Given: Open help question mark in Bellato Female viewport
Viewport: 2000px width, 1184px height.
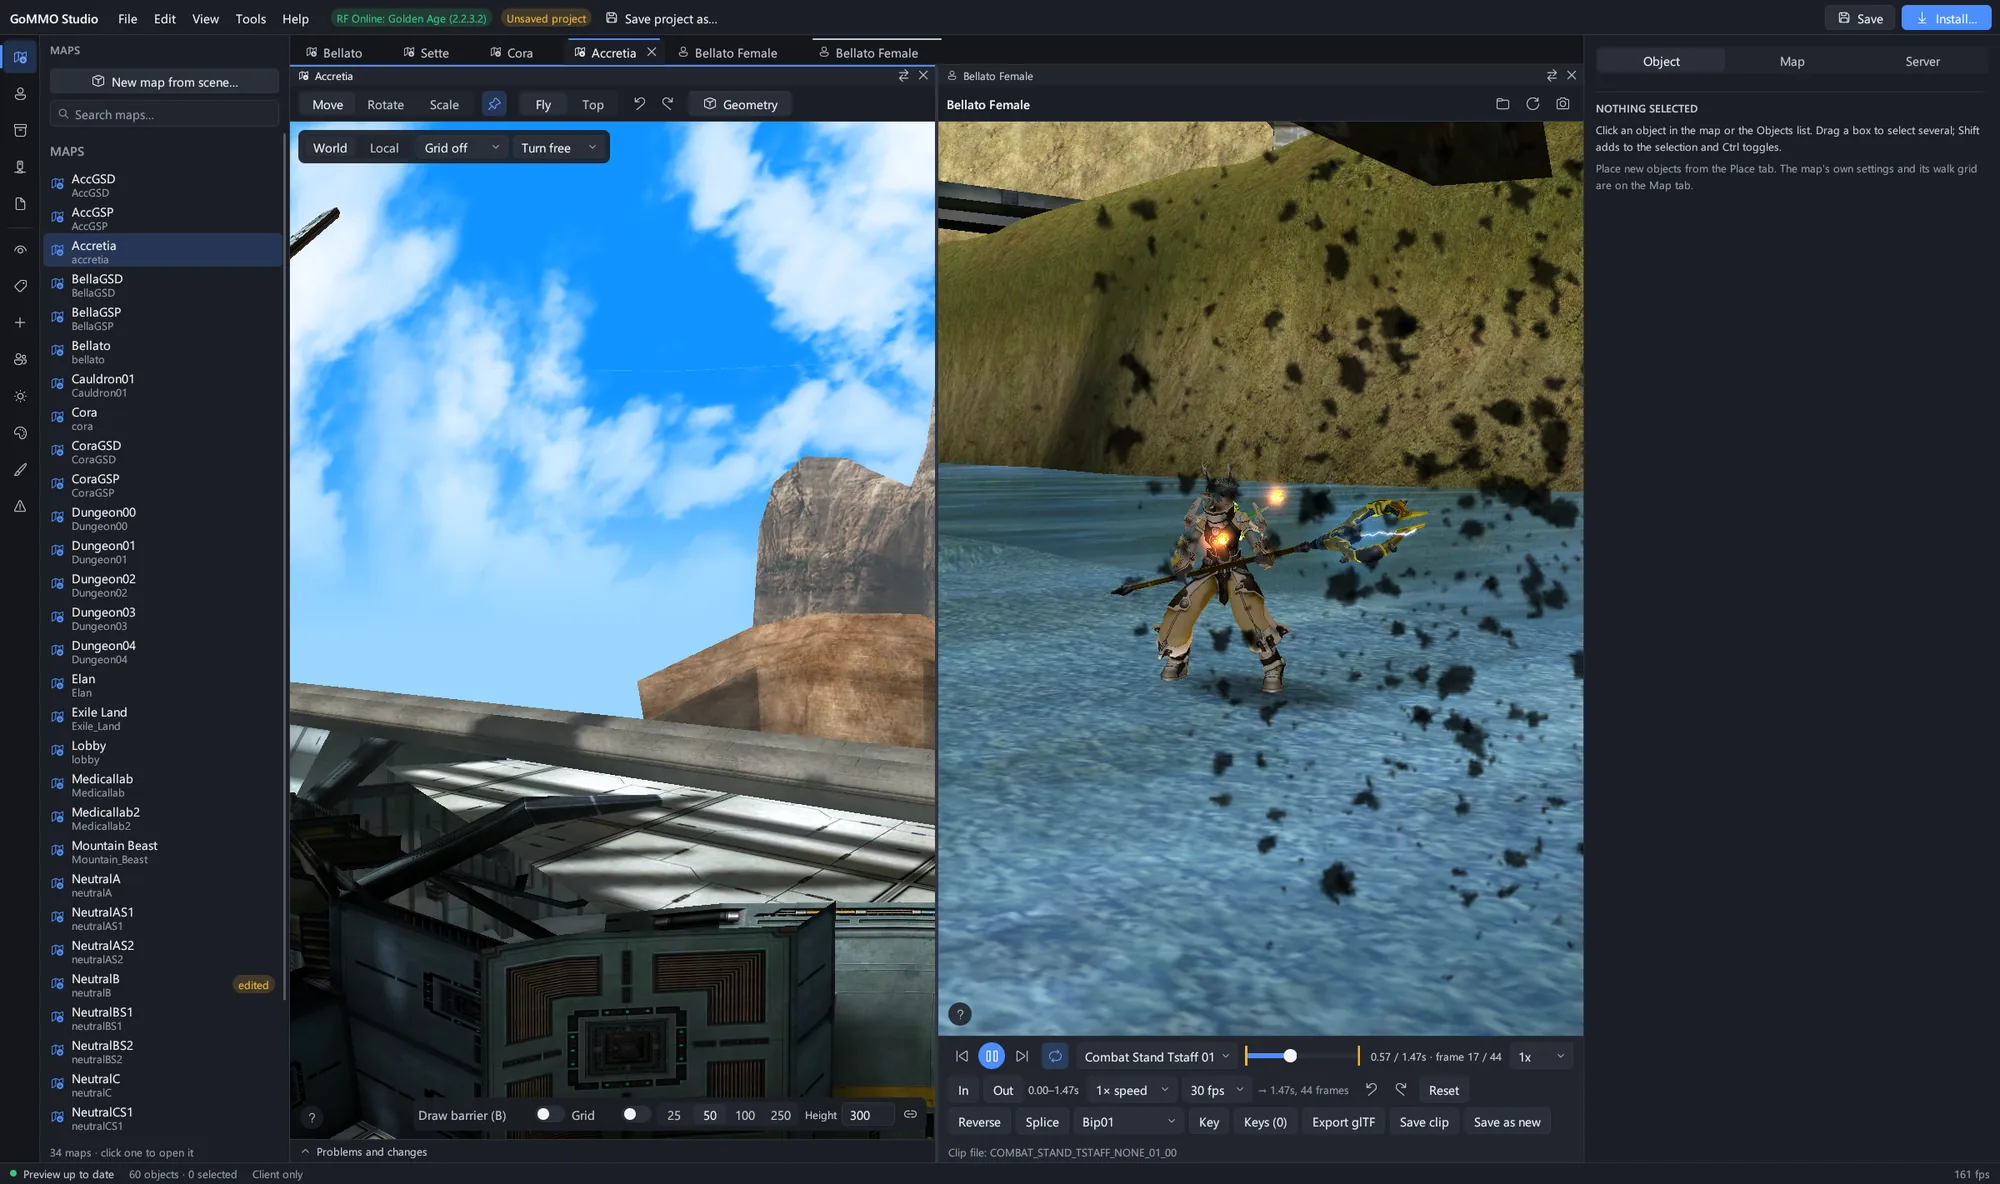Looking at the screenshot, I should 960,1014.
